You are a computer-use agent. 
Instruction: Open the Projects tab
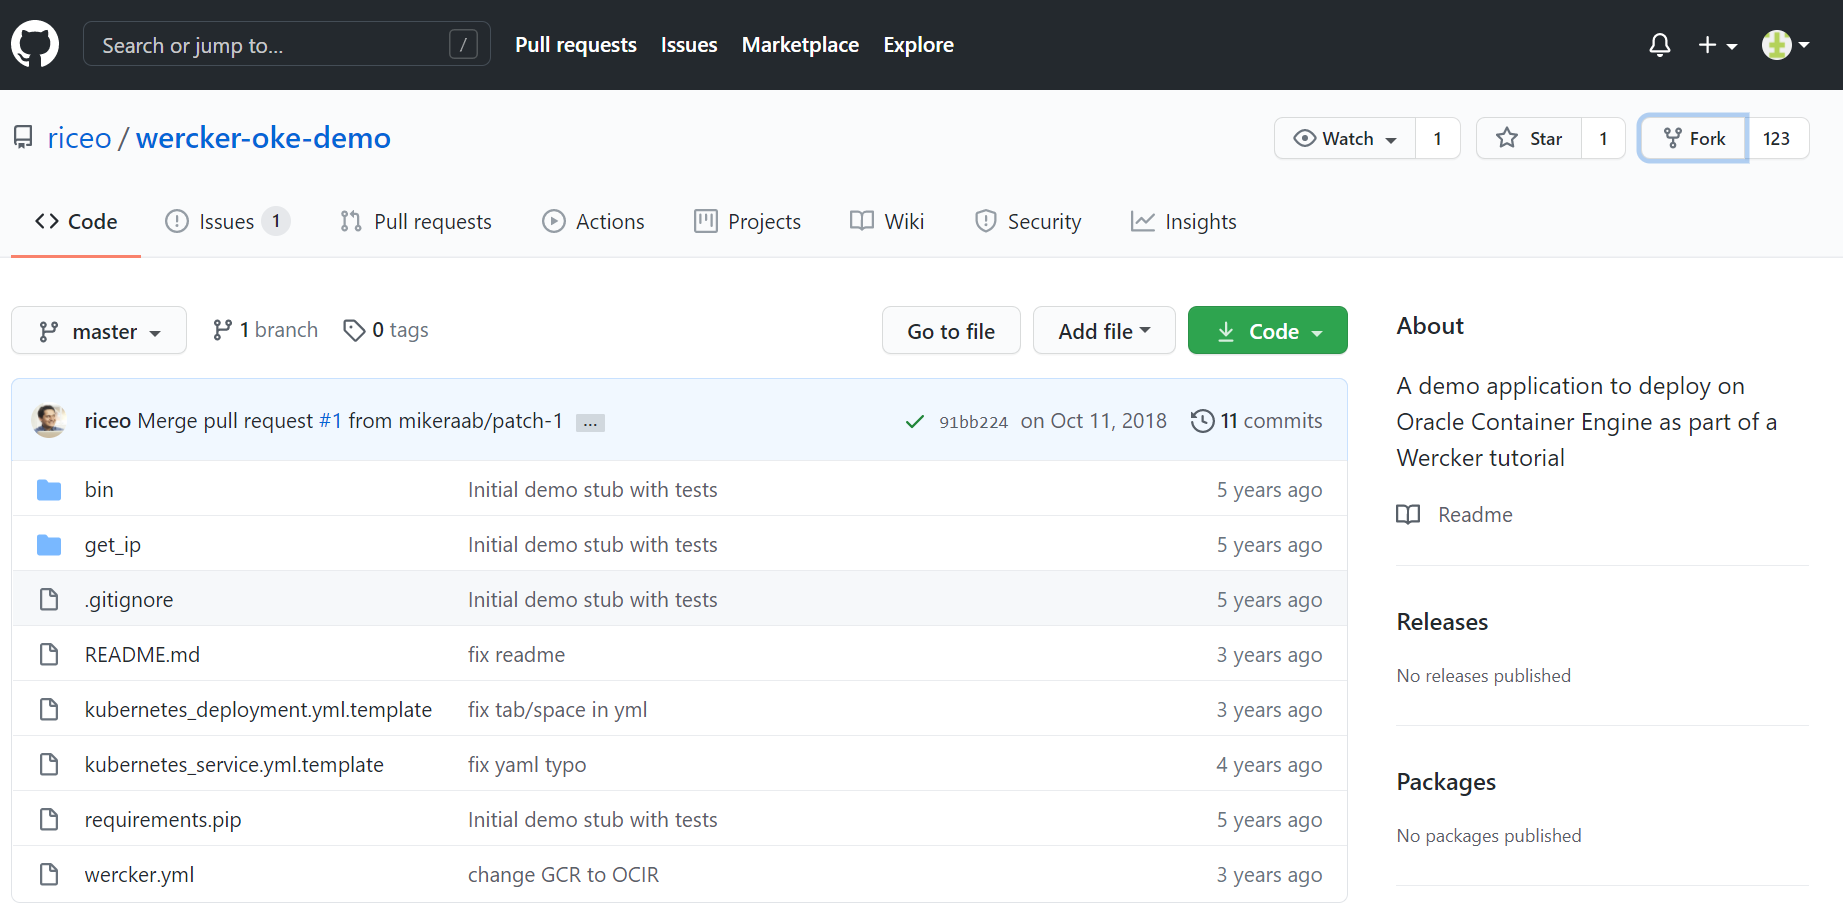coord(748,222)
